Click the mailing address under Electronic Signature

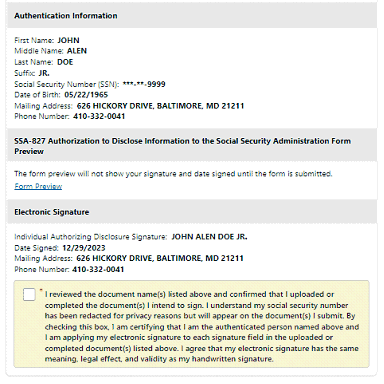(x=160, y=258)
